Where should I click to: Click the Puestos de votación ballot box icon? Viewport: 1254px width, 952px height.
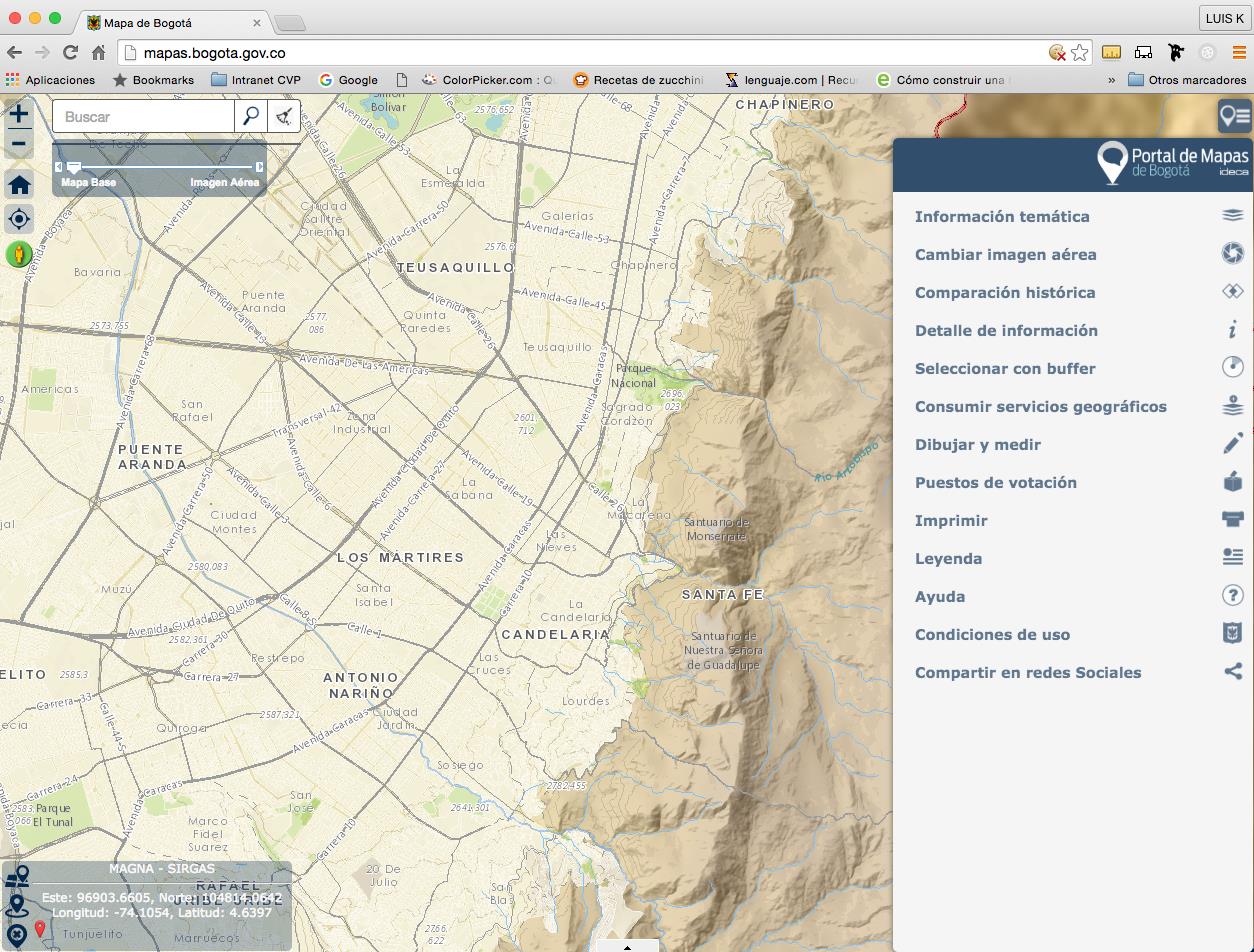(x=1233, y=481)
